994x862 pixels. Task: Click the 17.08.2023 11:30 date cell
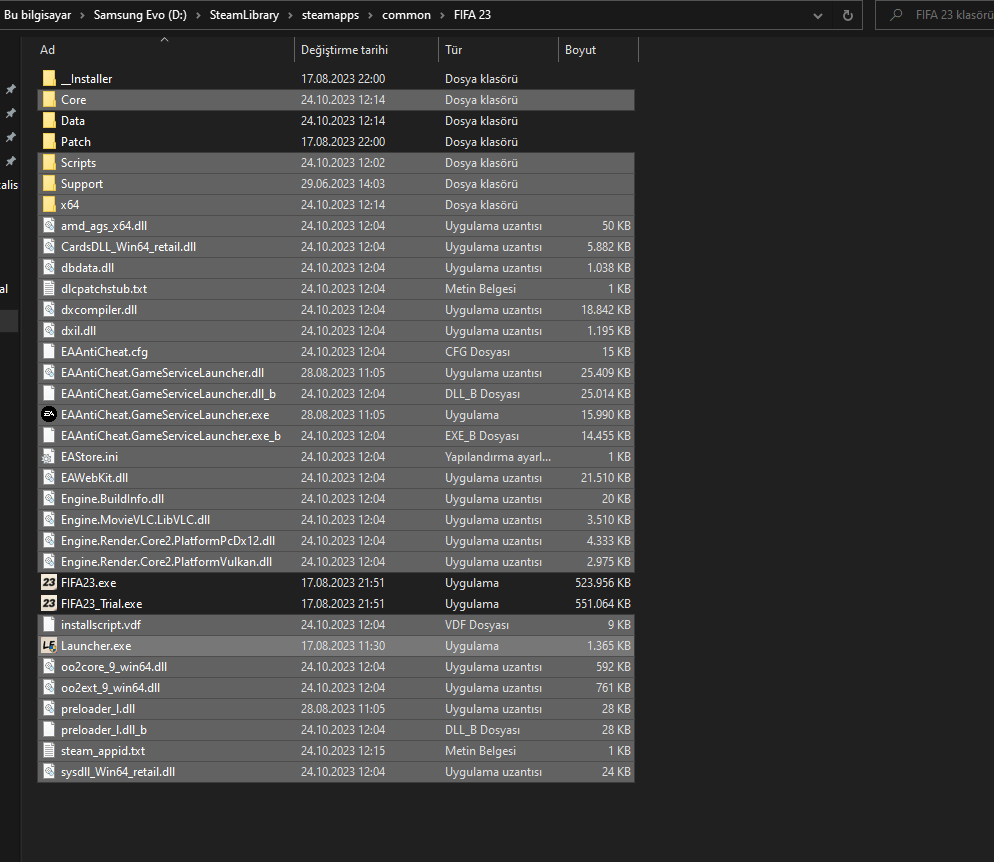click(x=343, y=645)
